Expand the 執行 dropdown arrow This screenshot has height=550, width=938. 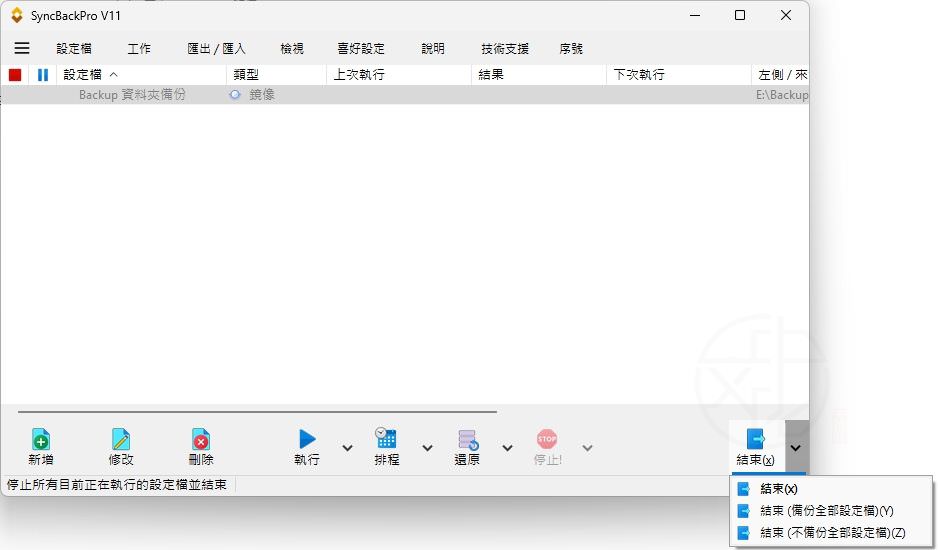(x=347, y=448)
